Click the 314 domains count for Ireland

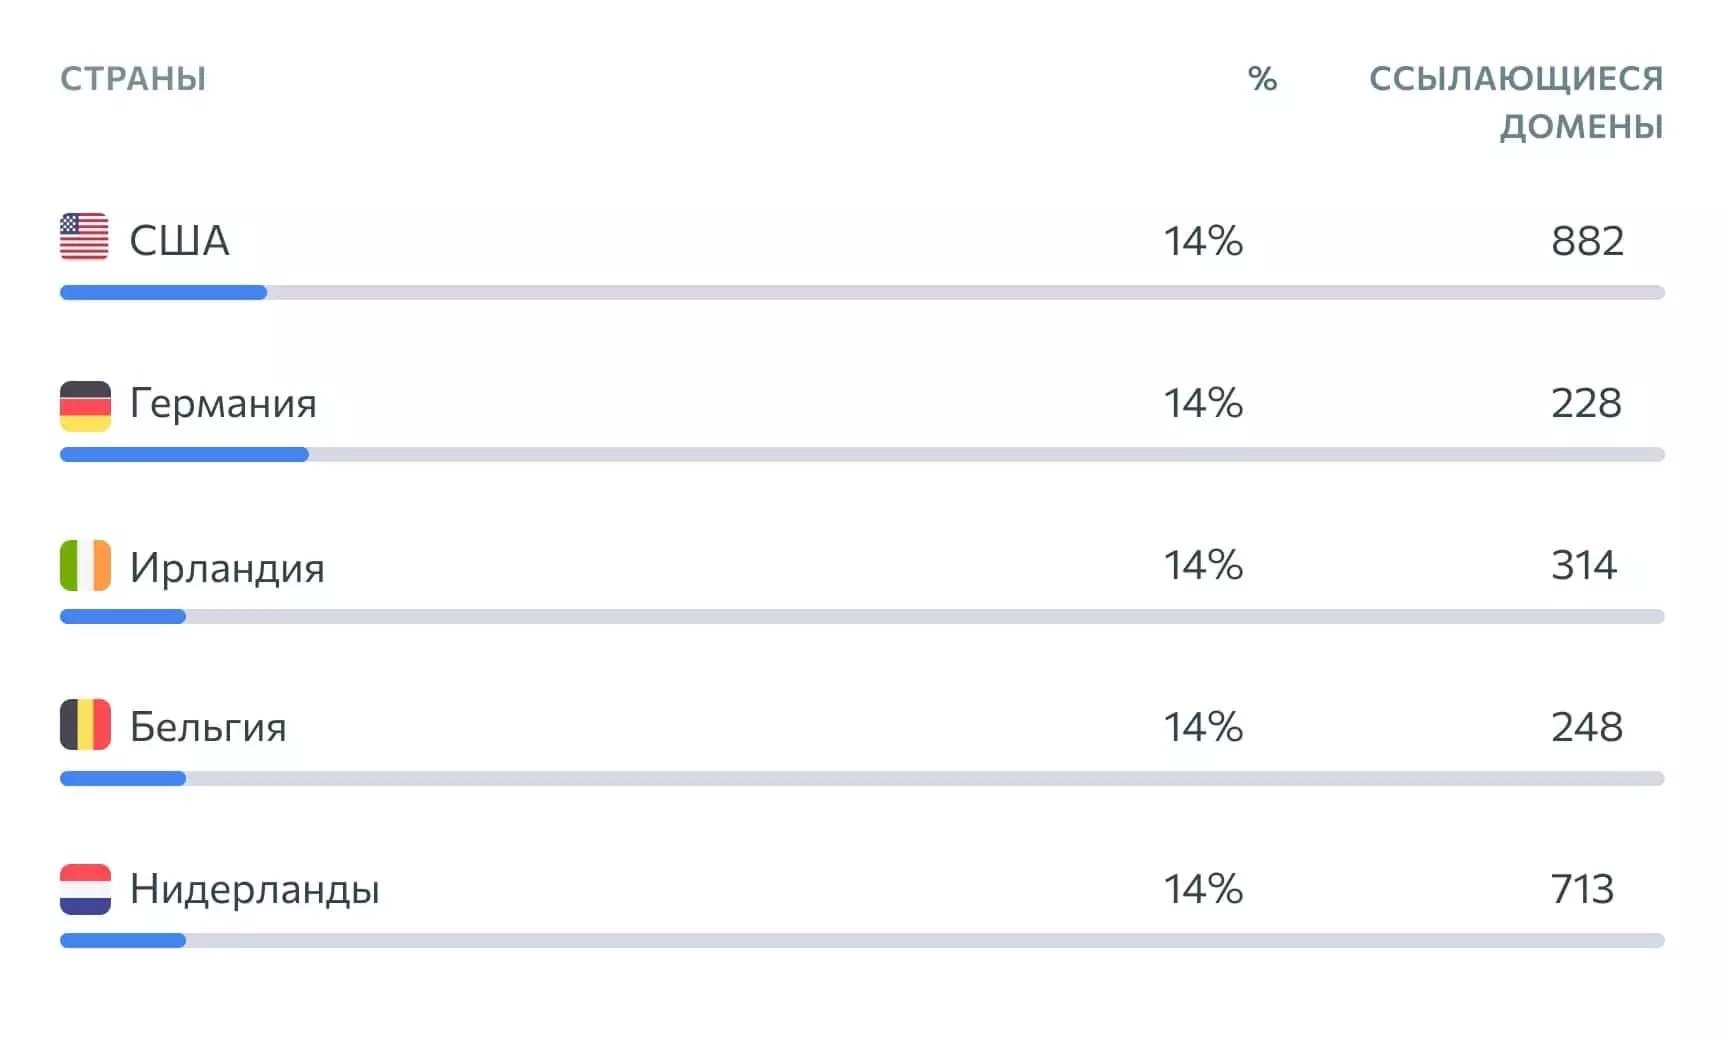pos(1583,565)
